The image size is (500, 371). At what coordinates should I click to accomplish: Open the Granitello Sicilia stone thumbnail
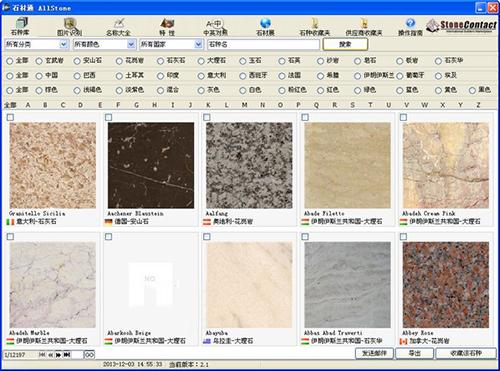(53, 165)
